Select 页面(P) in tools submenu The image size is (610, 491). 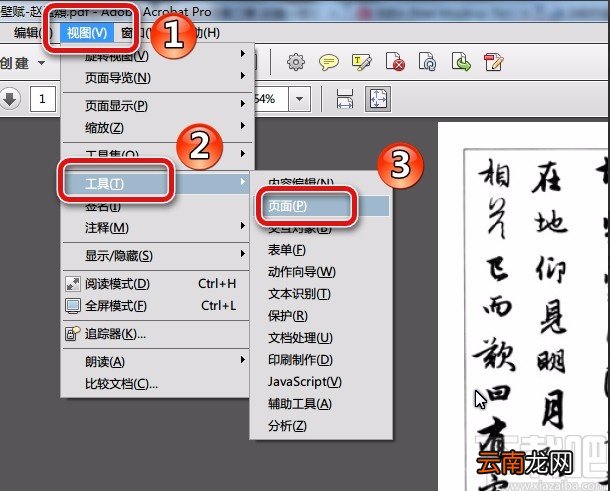point(321,205)
